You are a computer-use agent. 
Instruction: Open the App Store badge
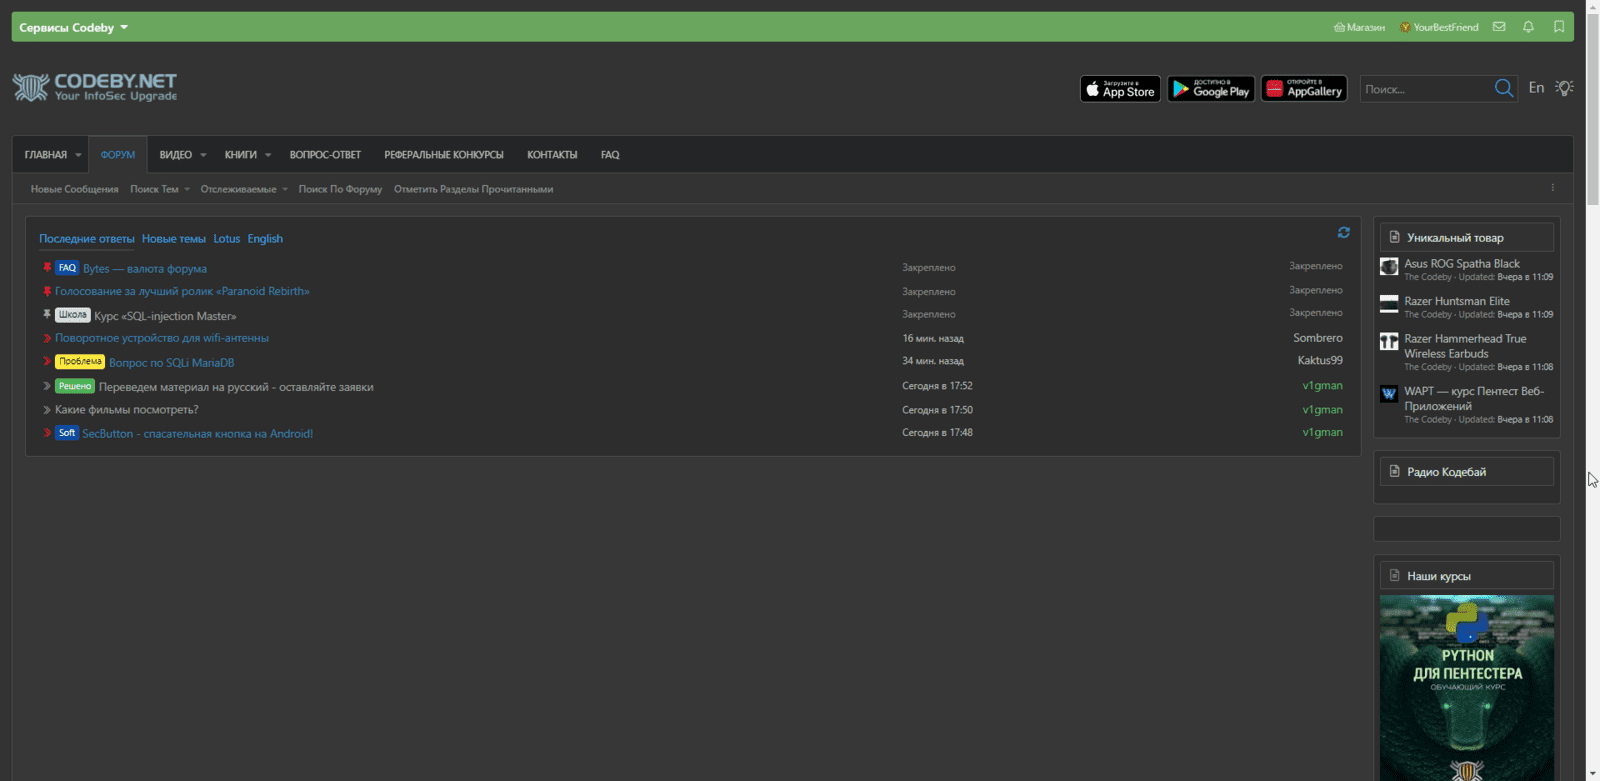point(1120,89)
